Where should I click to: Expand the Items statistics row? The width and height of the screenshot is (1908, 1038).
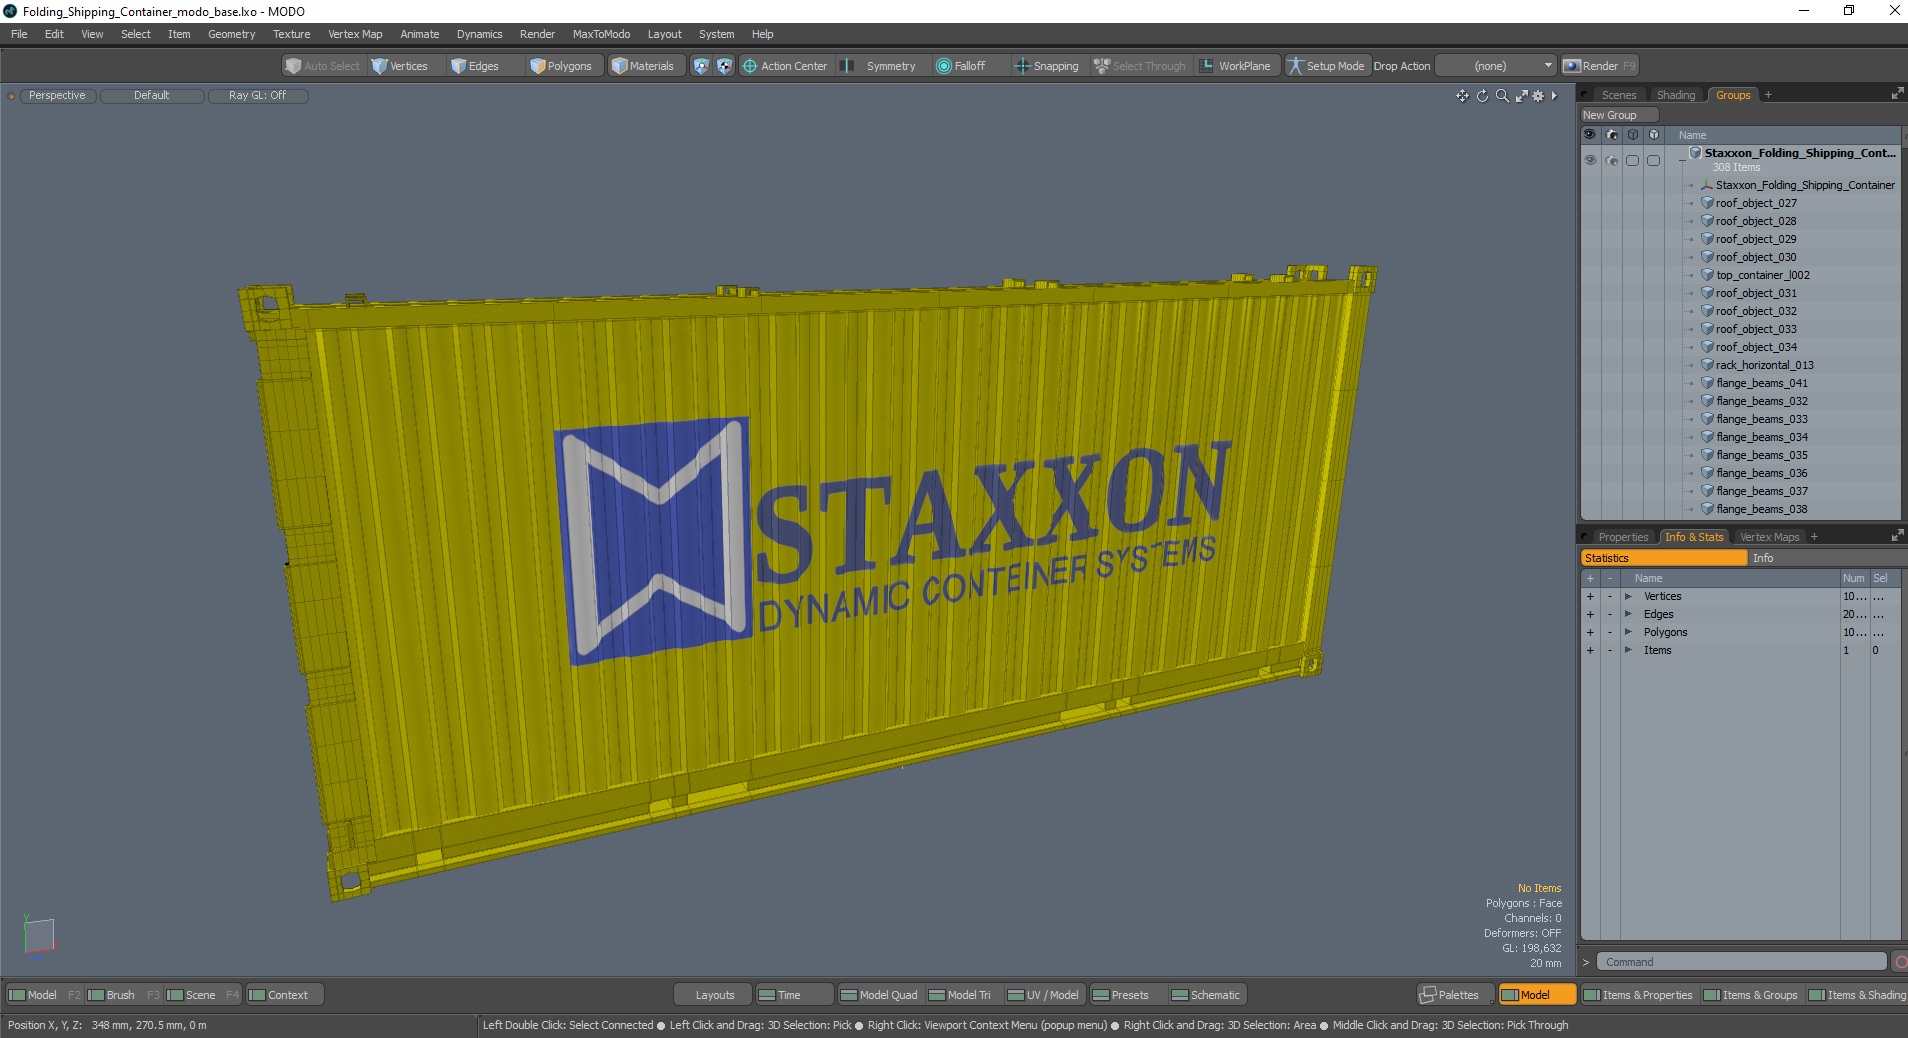[x=1628, y=650]
